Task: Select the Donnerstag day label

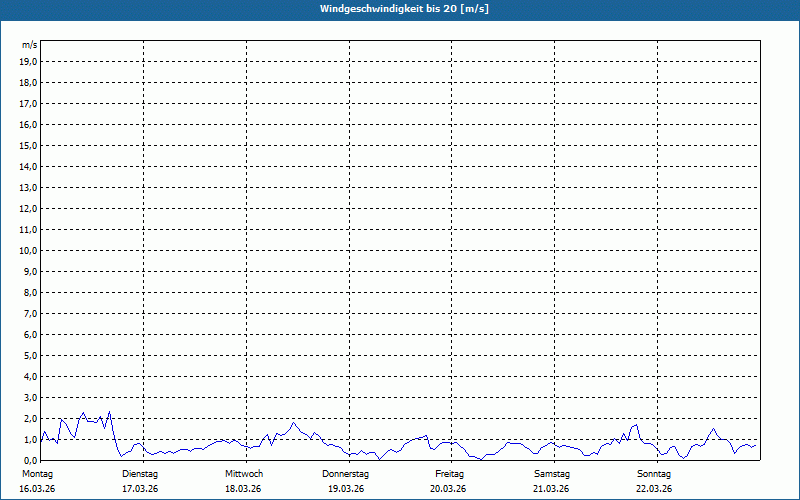Action: 345,474
